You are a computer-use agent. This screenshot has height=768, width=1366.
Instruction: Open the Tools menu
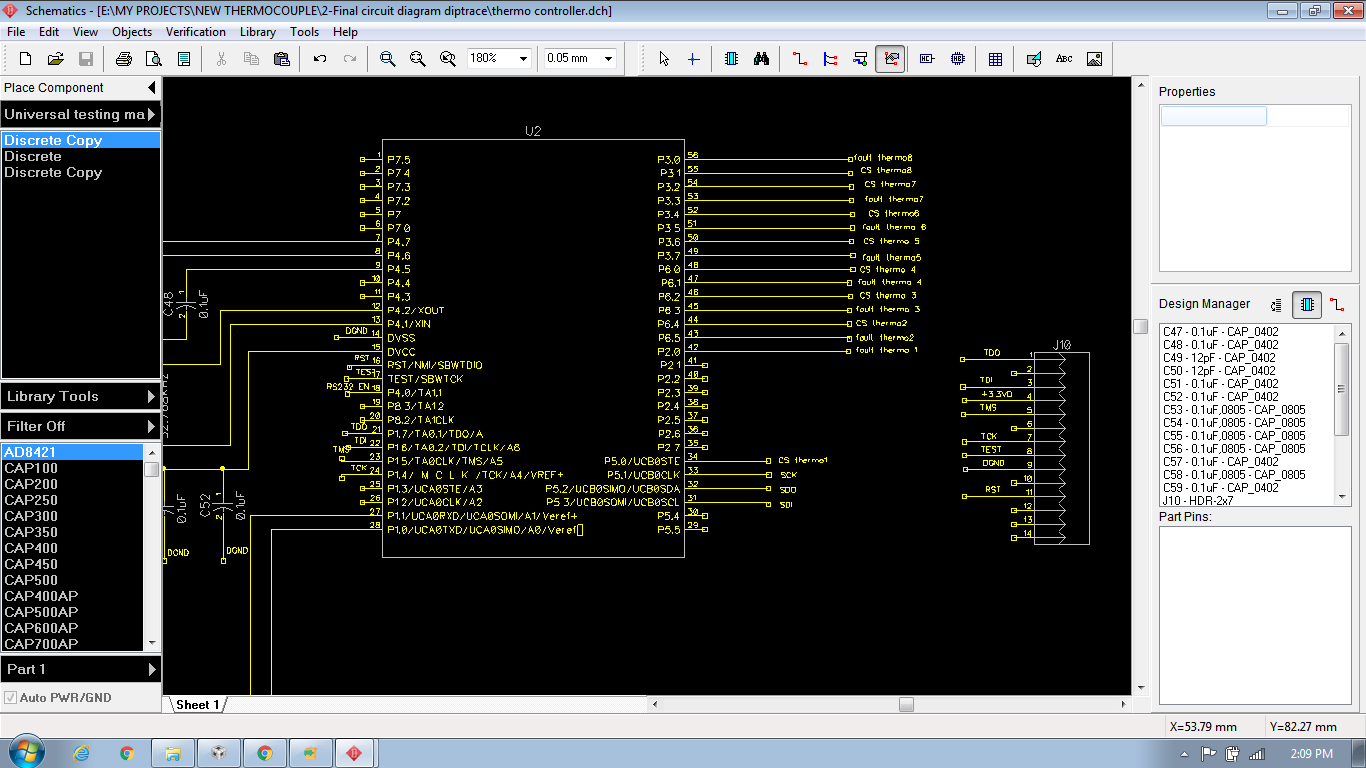point(305,32)
